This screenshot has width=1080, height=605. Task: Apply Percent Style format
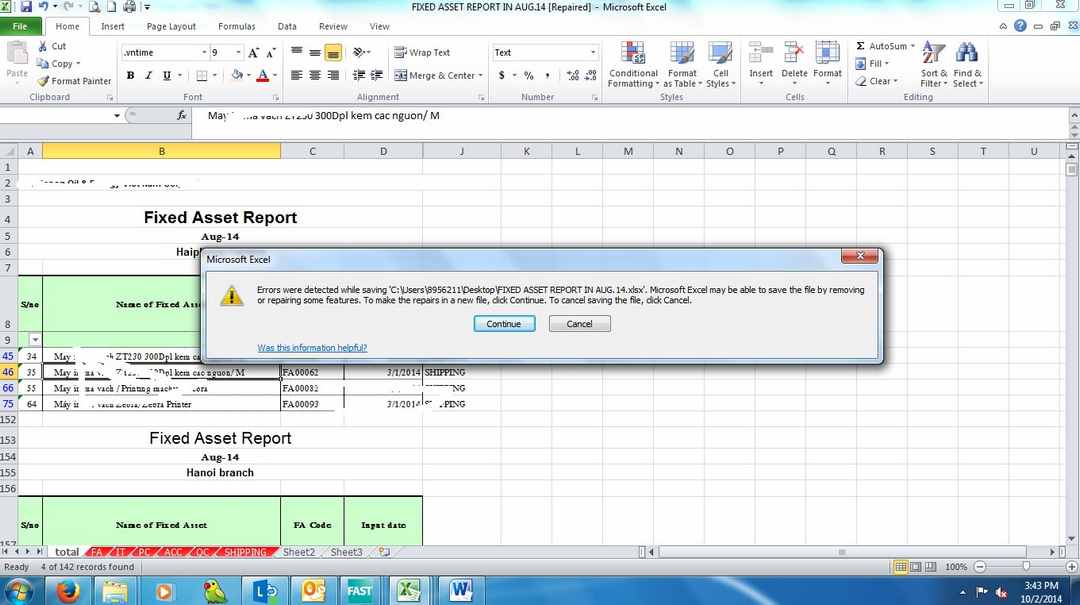[x=528, y=75]
